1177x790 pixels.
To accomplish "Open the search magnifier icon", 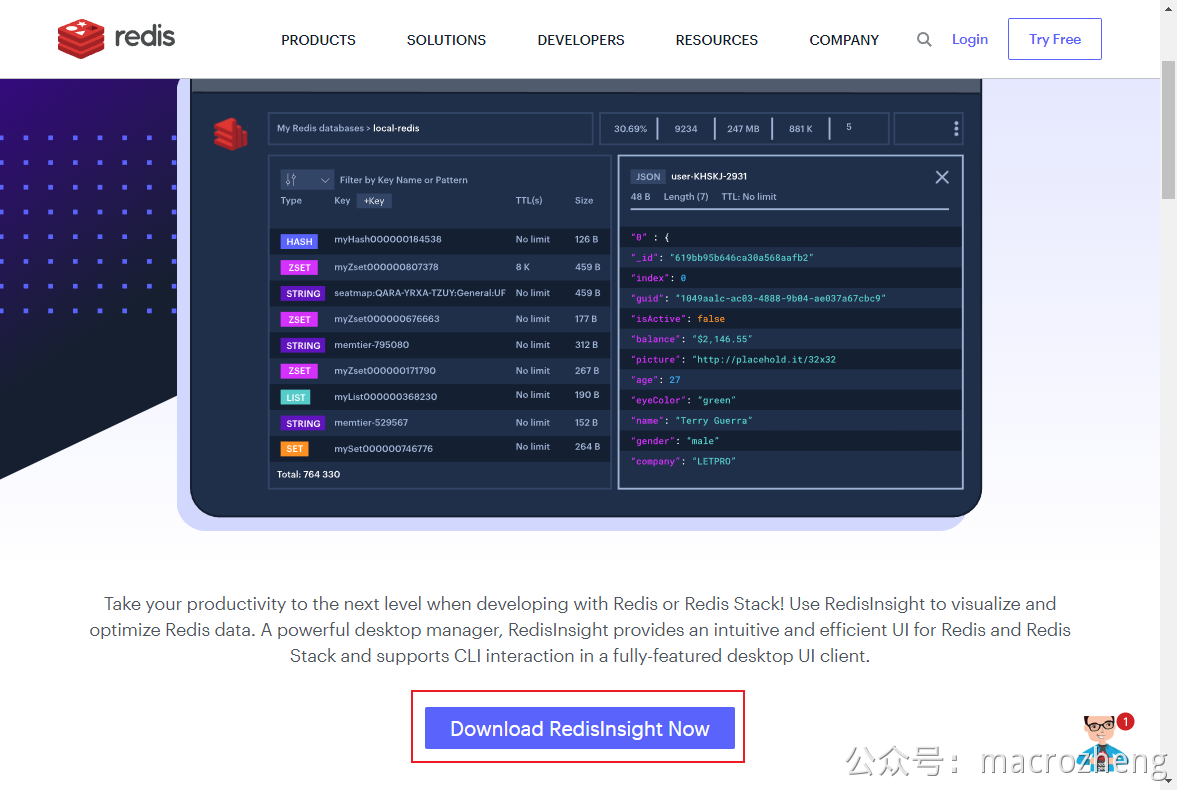I will (x=924, y=40).
